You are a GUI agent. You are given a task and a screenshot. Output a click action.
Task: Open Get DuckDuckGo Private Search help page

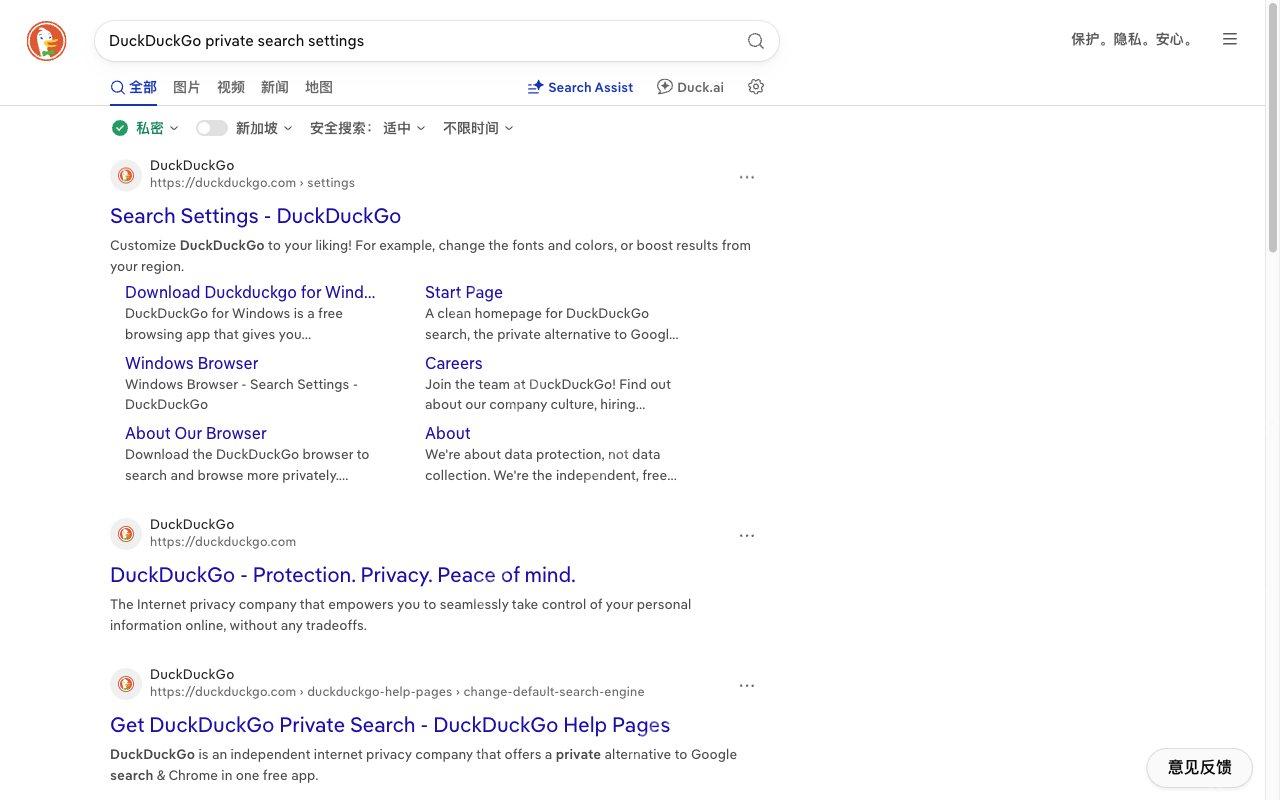click(x=390, y=725)
